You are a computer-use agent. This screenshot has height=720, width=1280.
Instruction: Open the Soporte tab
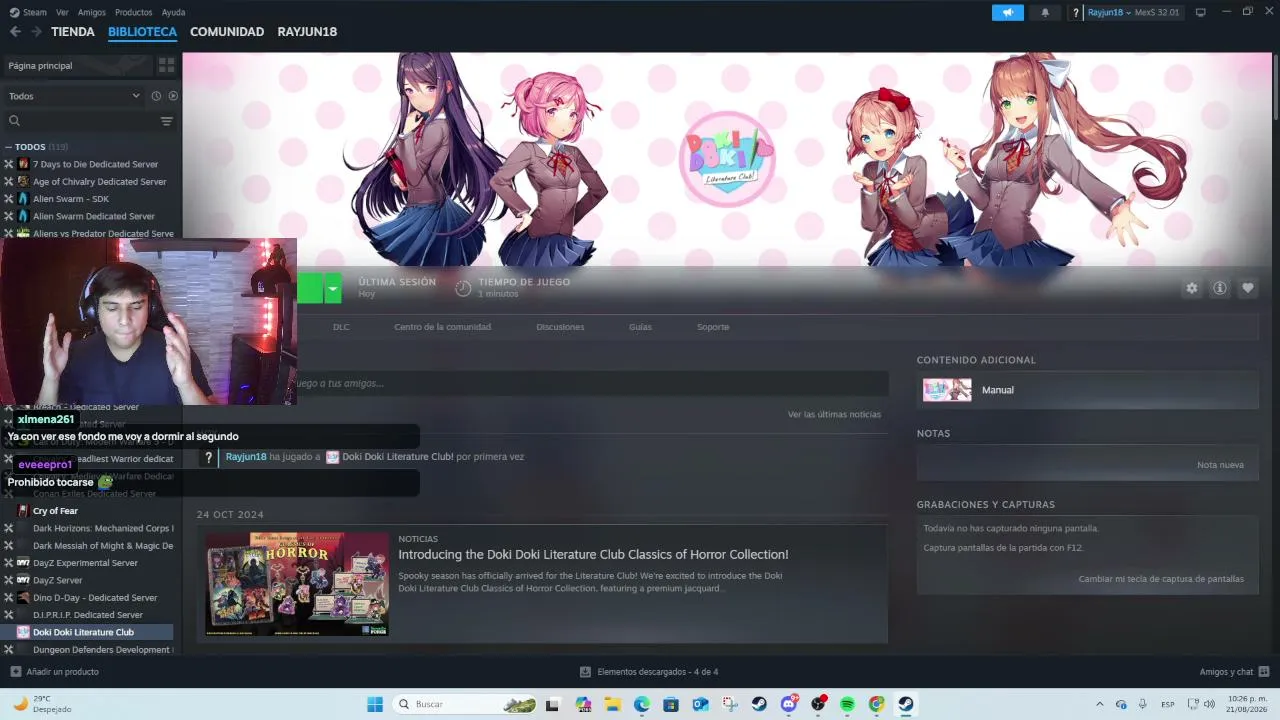pos(713,327)
